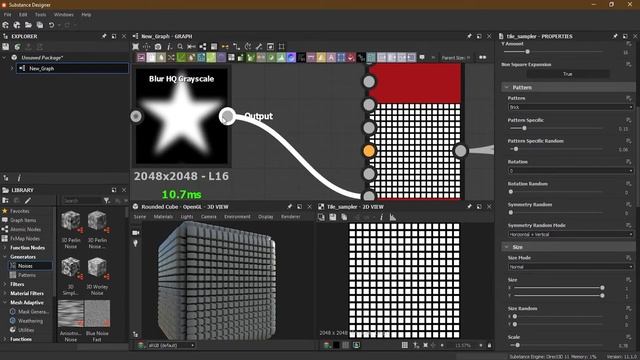Click the output connector of Blur HQ Grayscale node
Image resolution: width=640 pixels, height=360 pixels.
[x=227, y=116]
